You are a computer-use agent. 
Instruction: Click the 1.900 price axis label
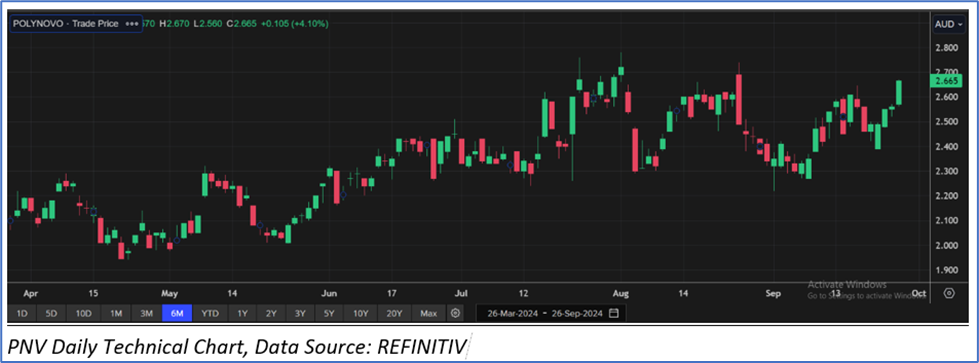[947, 271]
